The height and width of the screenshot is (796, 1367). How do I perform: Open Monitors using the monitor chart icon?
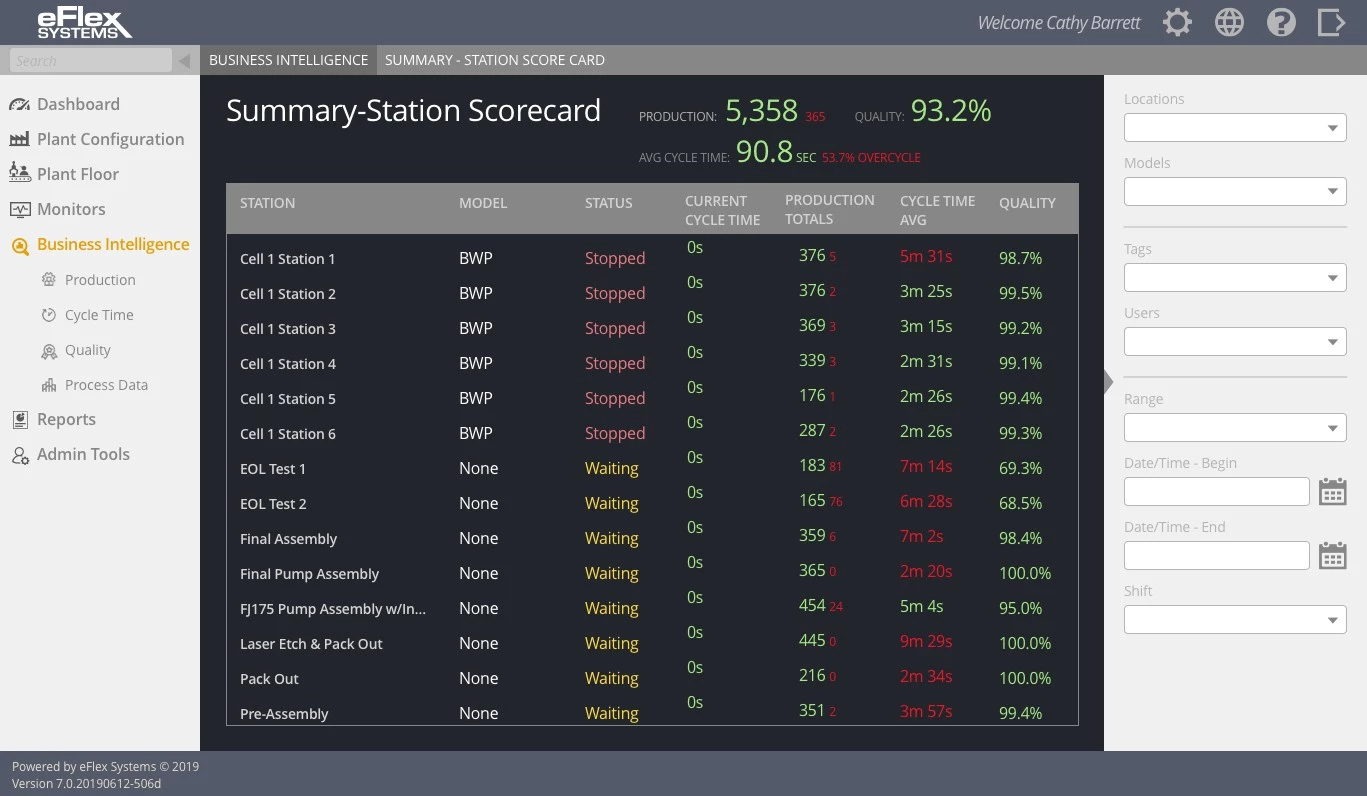[x=20, y=209]
